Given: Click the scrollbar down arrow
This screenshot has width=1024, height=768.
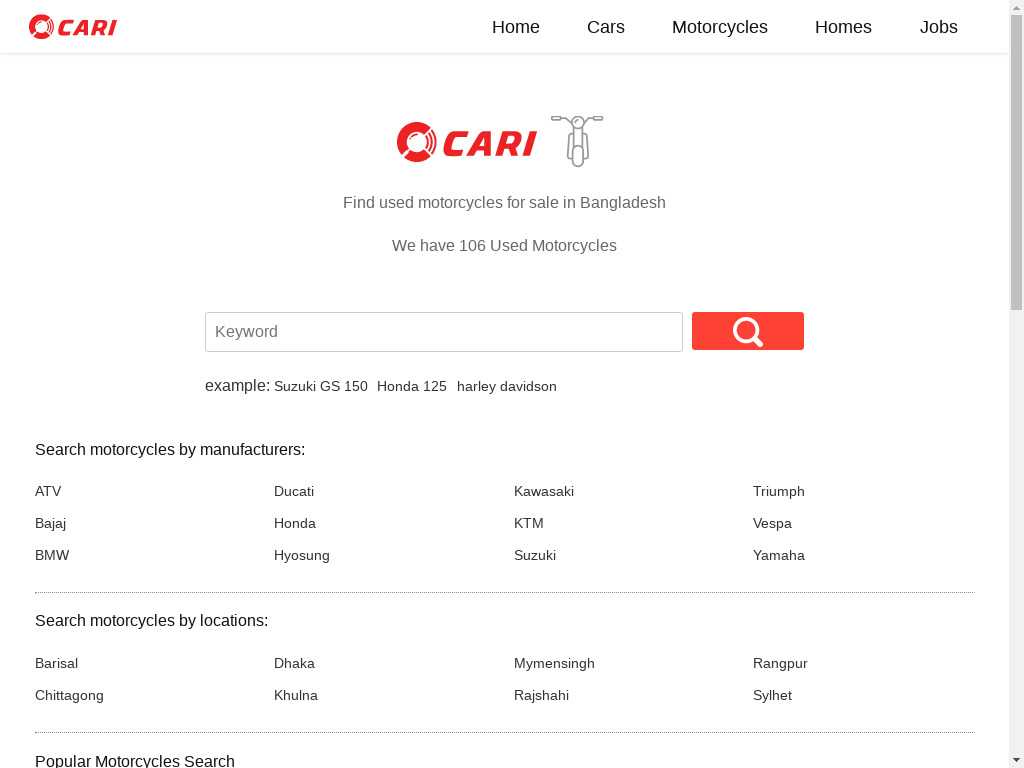Looking at the screenshot, I should (1016, 761).
